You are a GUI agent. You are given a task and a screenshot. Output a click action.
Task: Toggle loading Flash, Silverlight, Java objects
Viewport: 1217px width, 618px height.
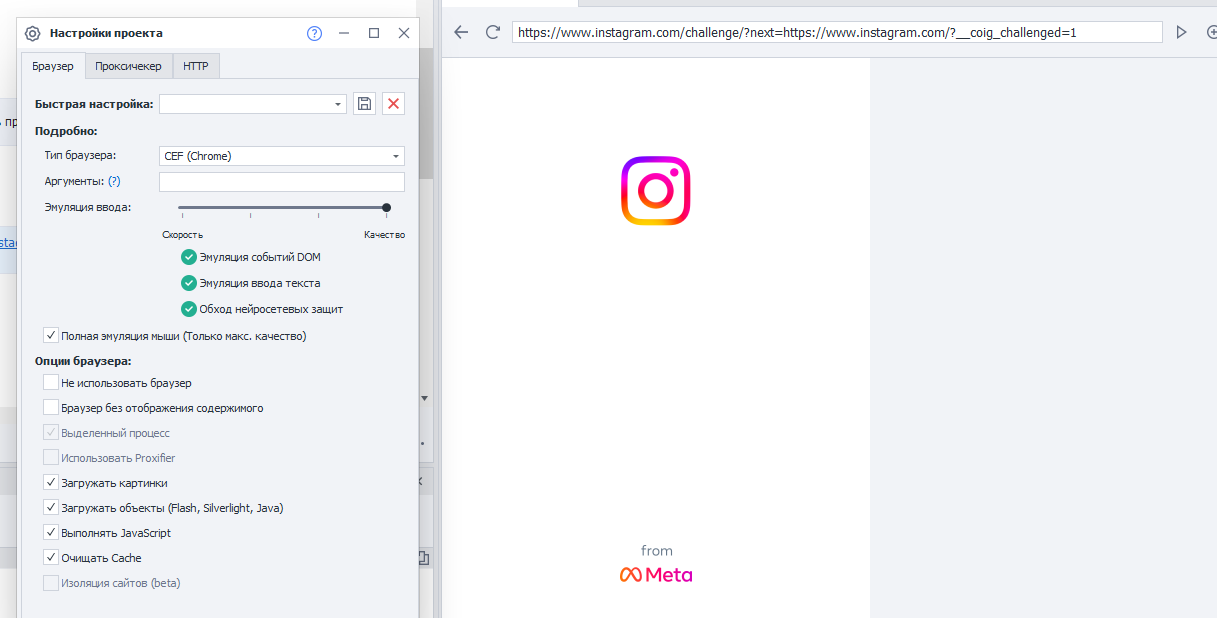pyautogui.click(x=51, y=508)
